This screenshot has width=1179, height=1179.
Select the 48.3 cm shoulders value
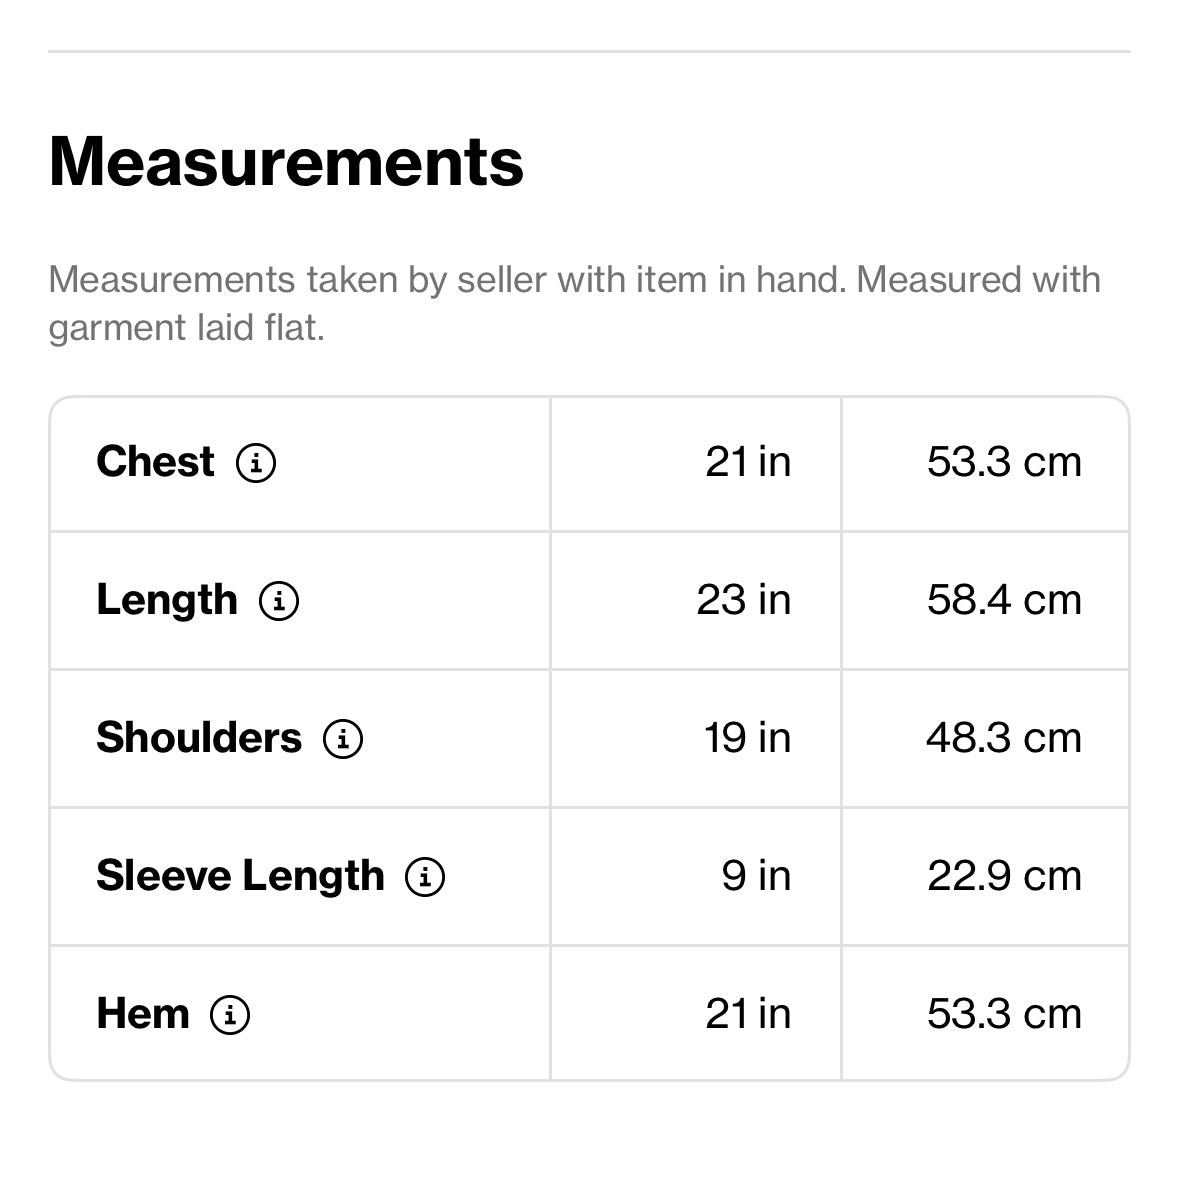pos(1004,738)
